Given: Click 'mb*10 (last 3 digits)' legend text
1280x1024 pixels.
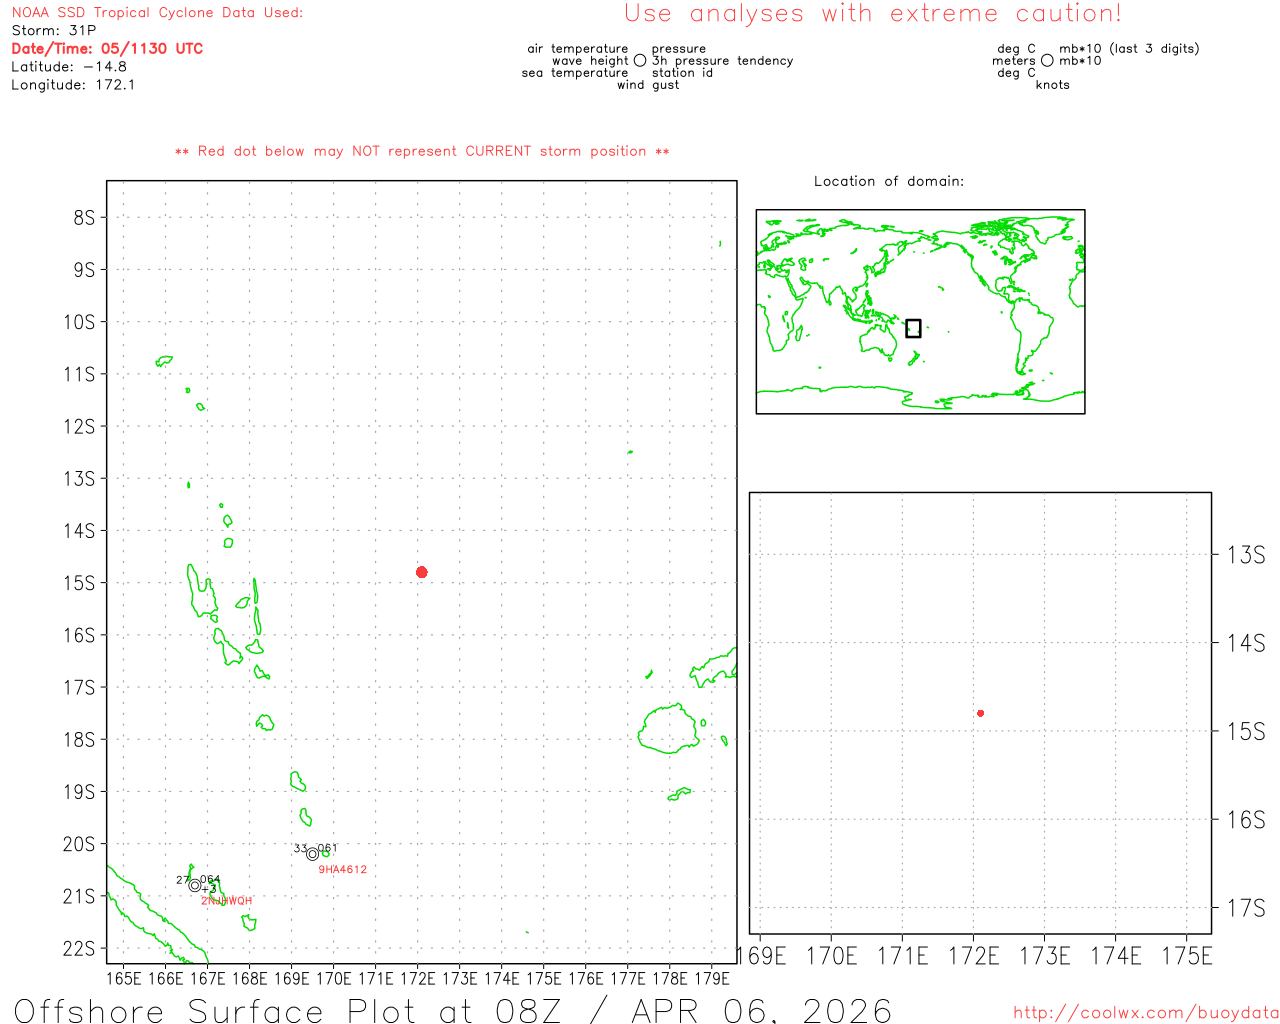Looking at the screenshot, I should (1129, 49).
